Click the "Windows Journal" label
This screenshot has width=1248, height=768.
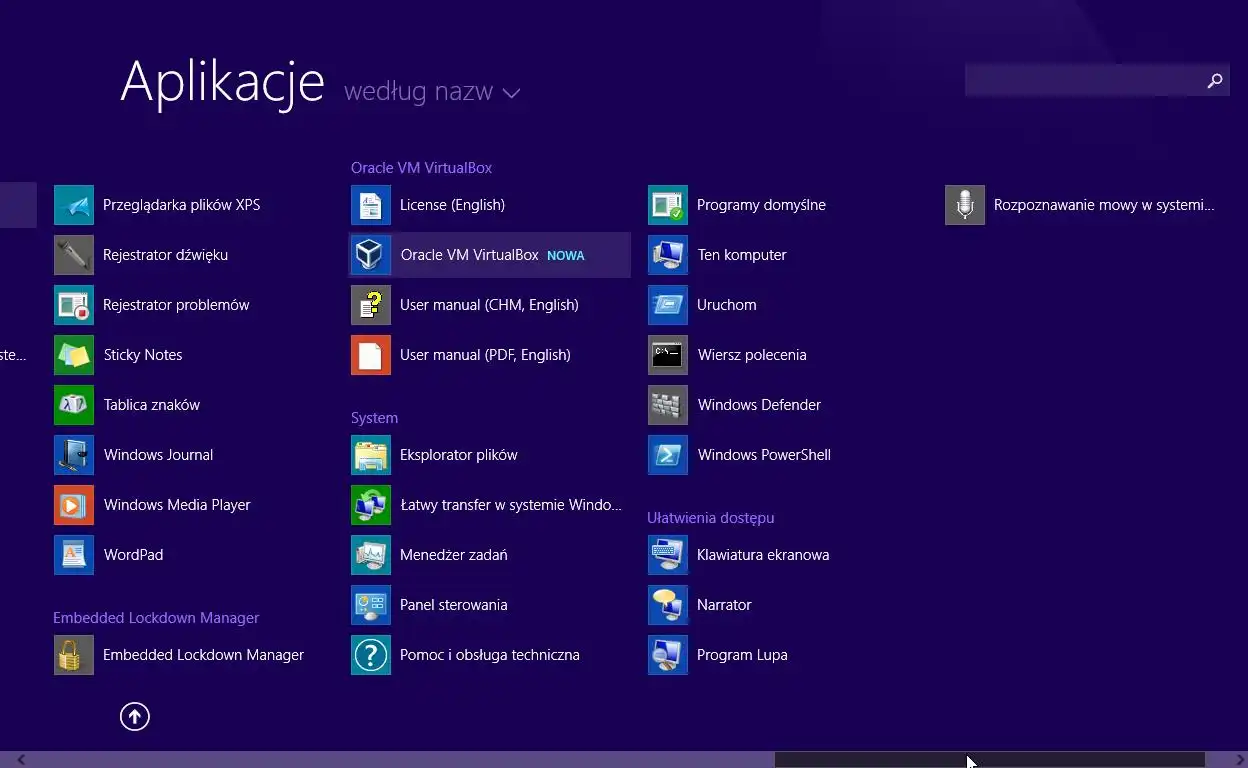click(158, 455)
